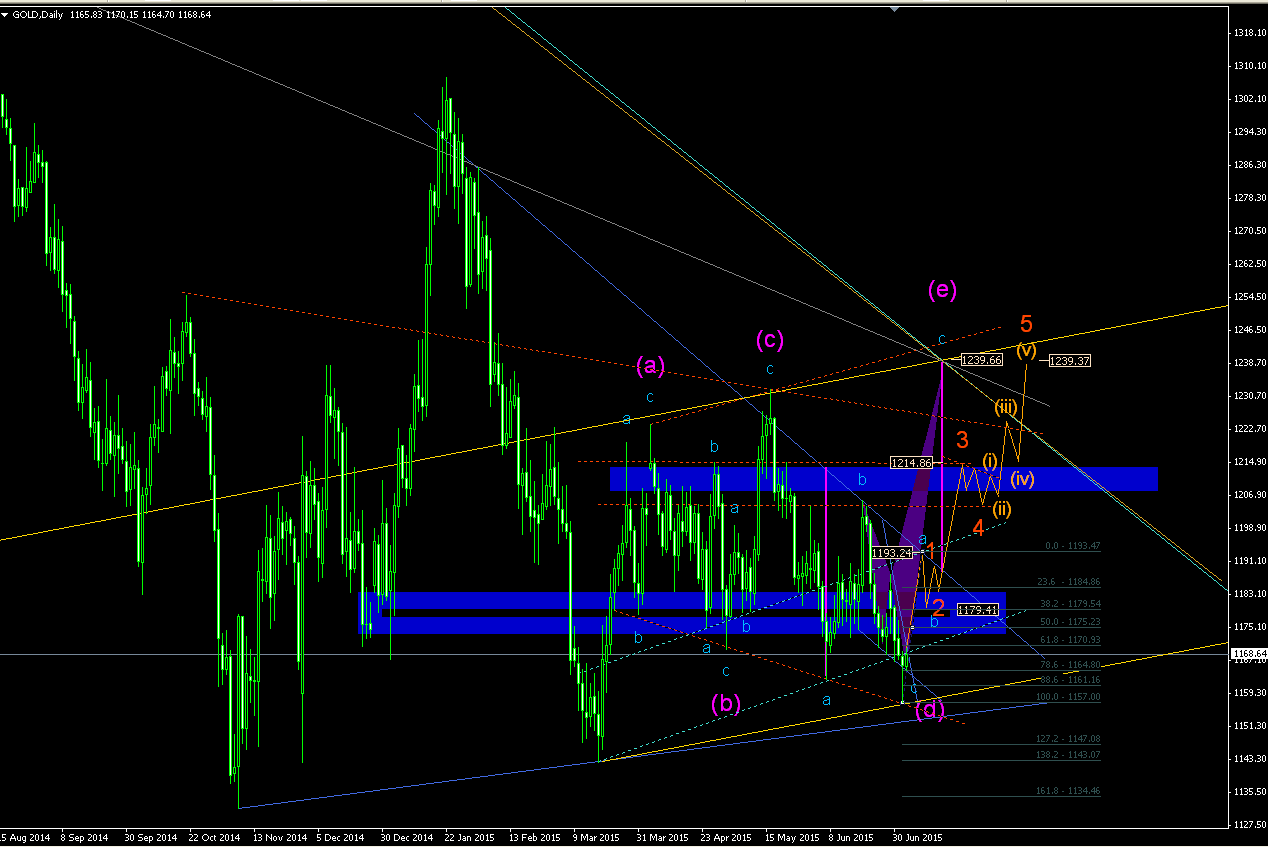Click the 23 Apr 2015 date label
Viewport: 1268px width, 848px height.
click(x=725, y=836)
